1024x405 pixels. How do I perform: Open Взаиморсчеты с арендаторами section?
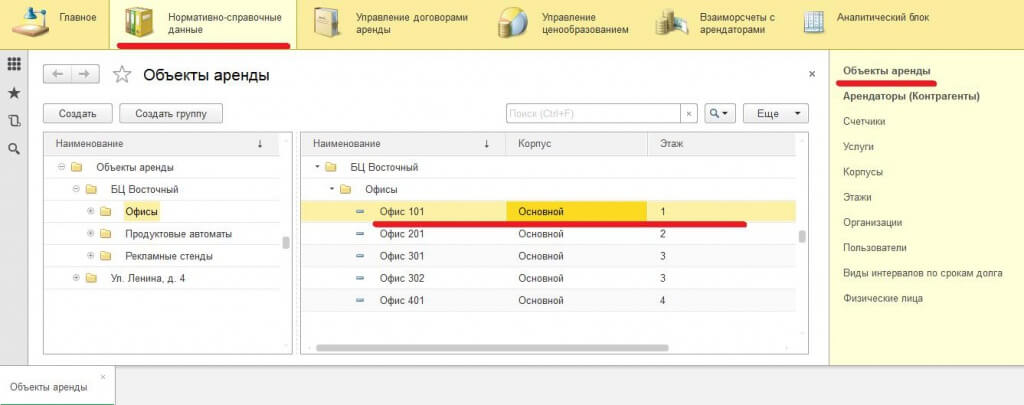tap(737, 24)
